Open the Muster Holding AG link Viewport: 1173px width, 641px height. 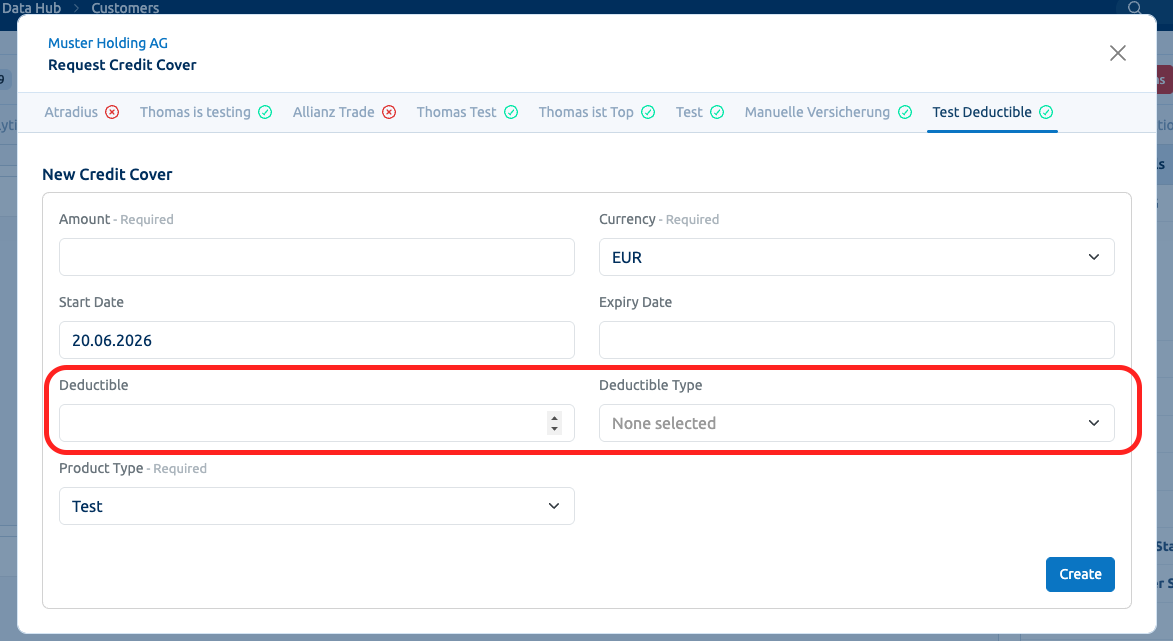point(108,43)
